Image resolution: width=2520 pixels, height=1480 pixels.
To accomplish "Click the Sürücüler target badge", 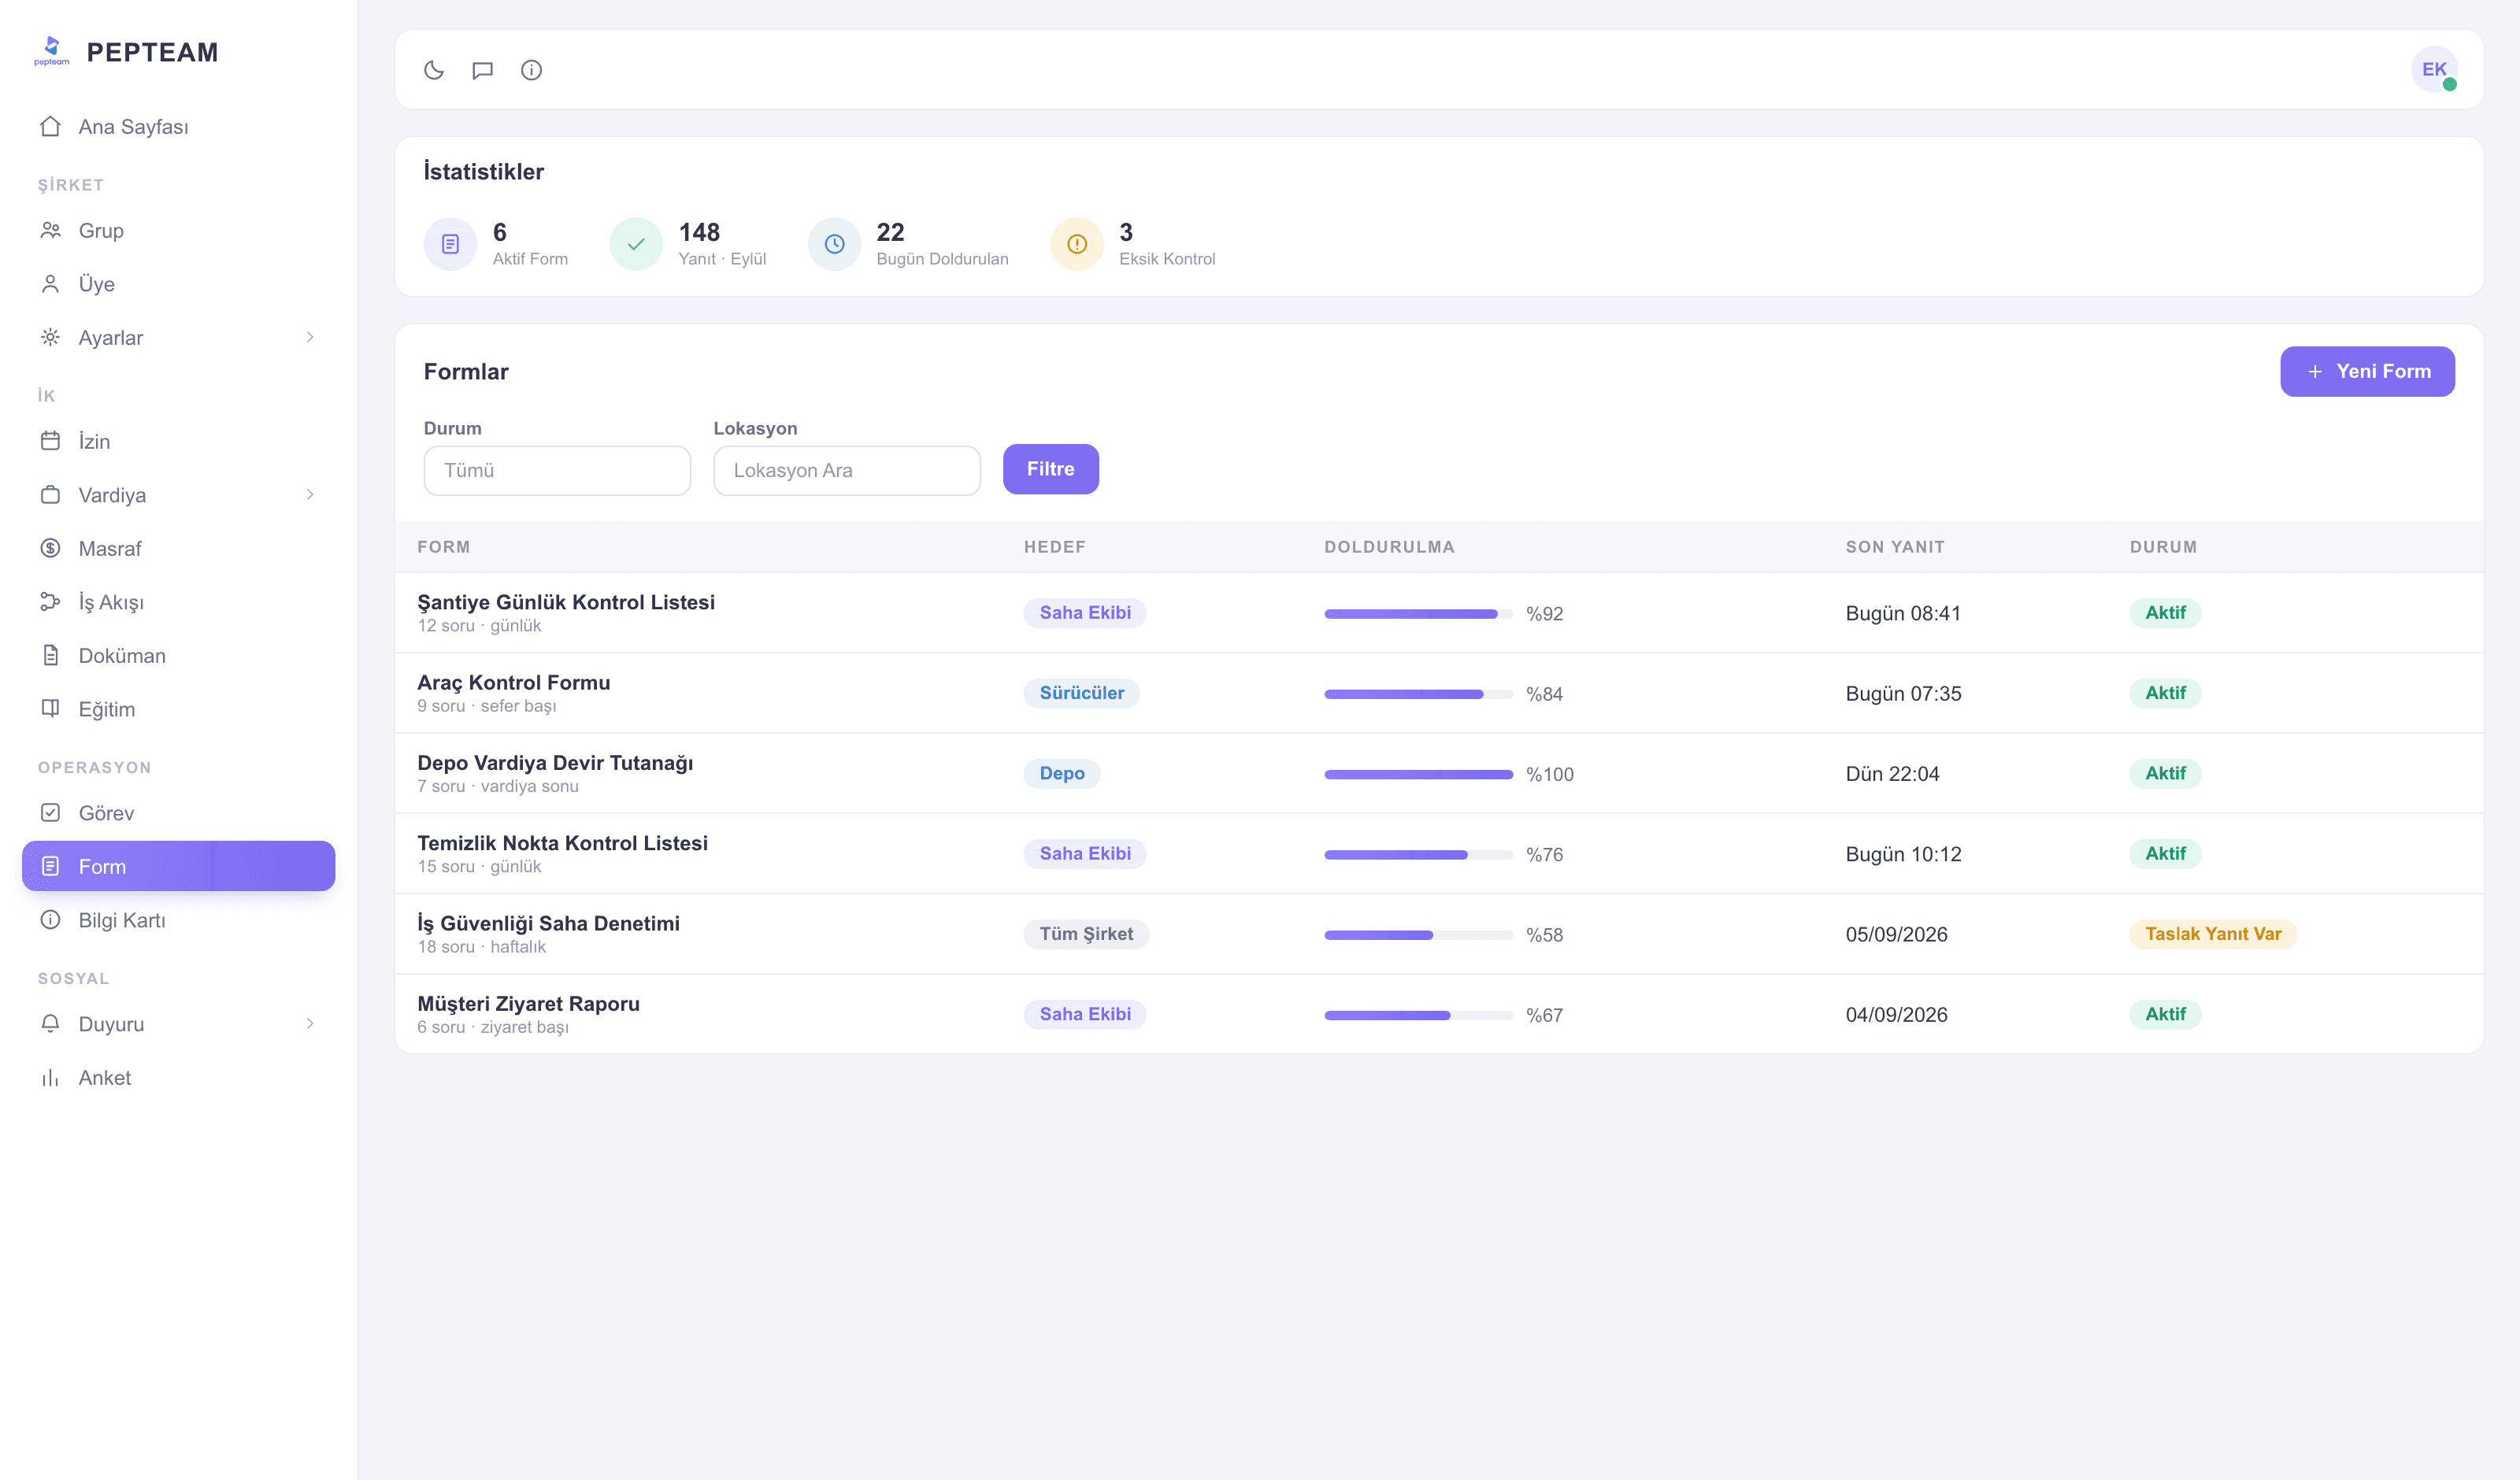I will [x=1081, y=692].
